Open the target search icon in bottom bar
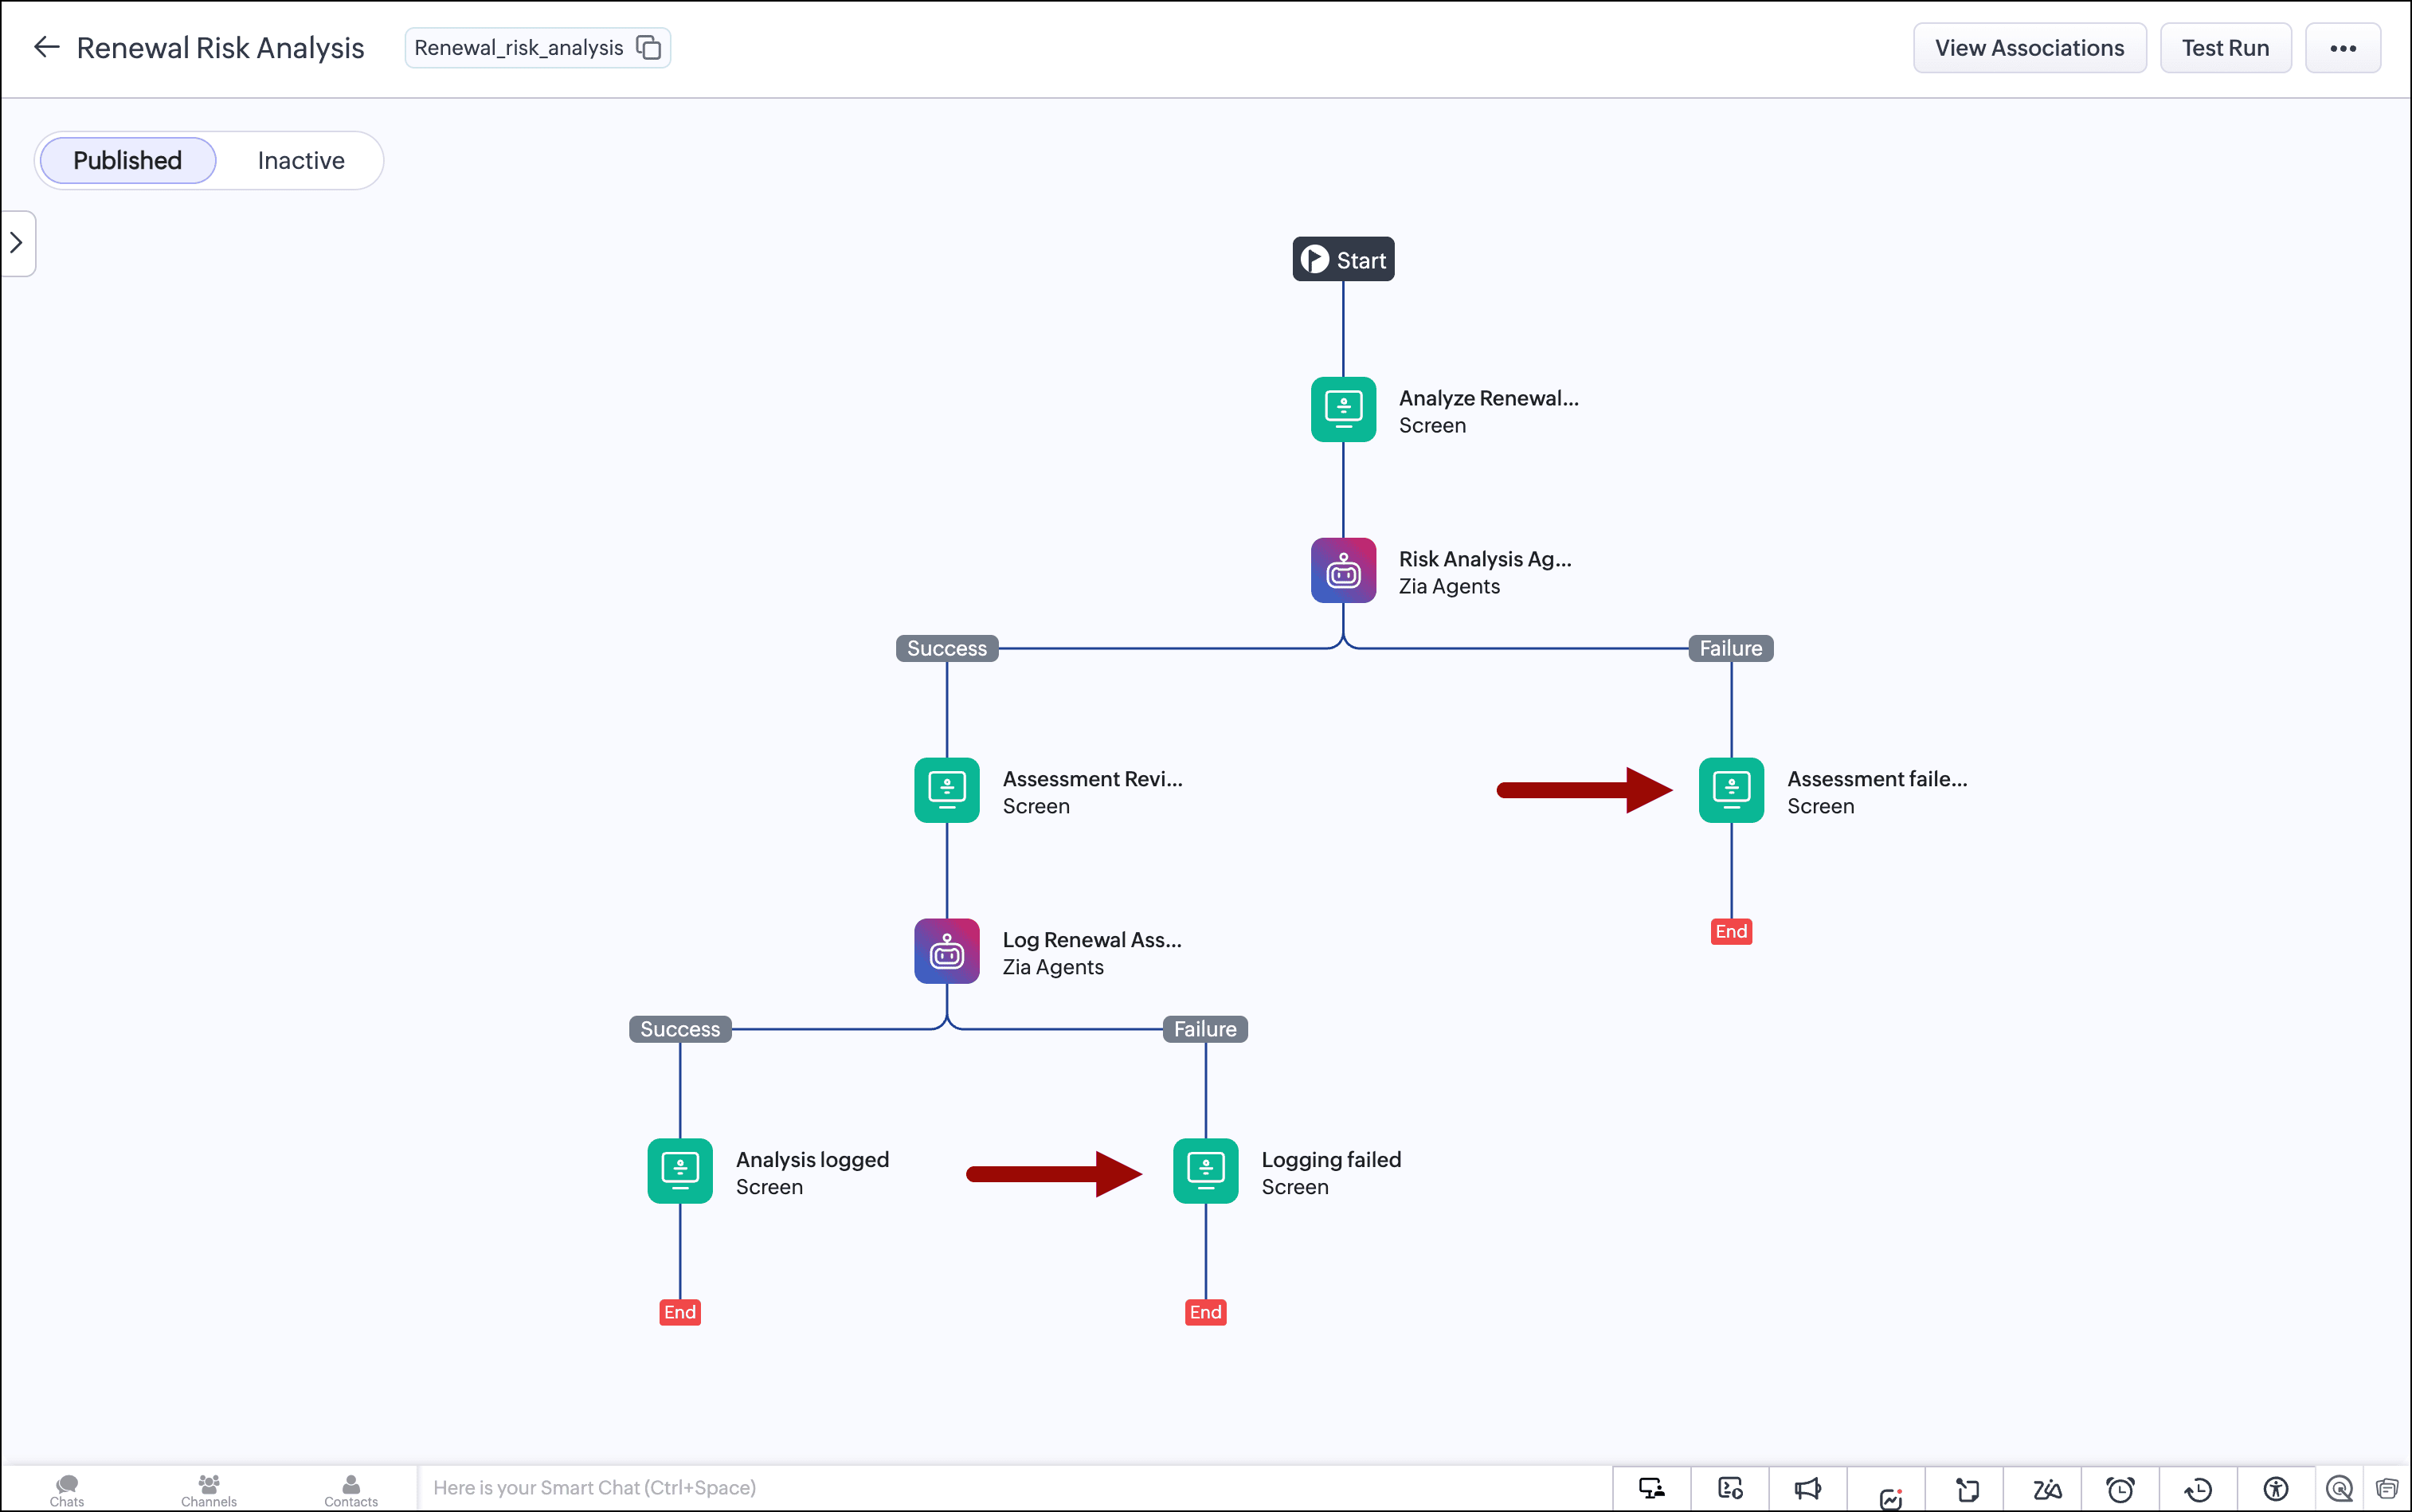 tap(2340, 1489)
